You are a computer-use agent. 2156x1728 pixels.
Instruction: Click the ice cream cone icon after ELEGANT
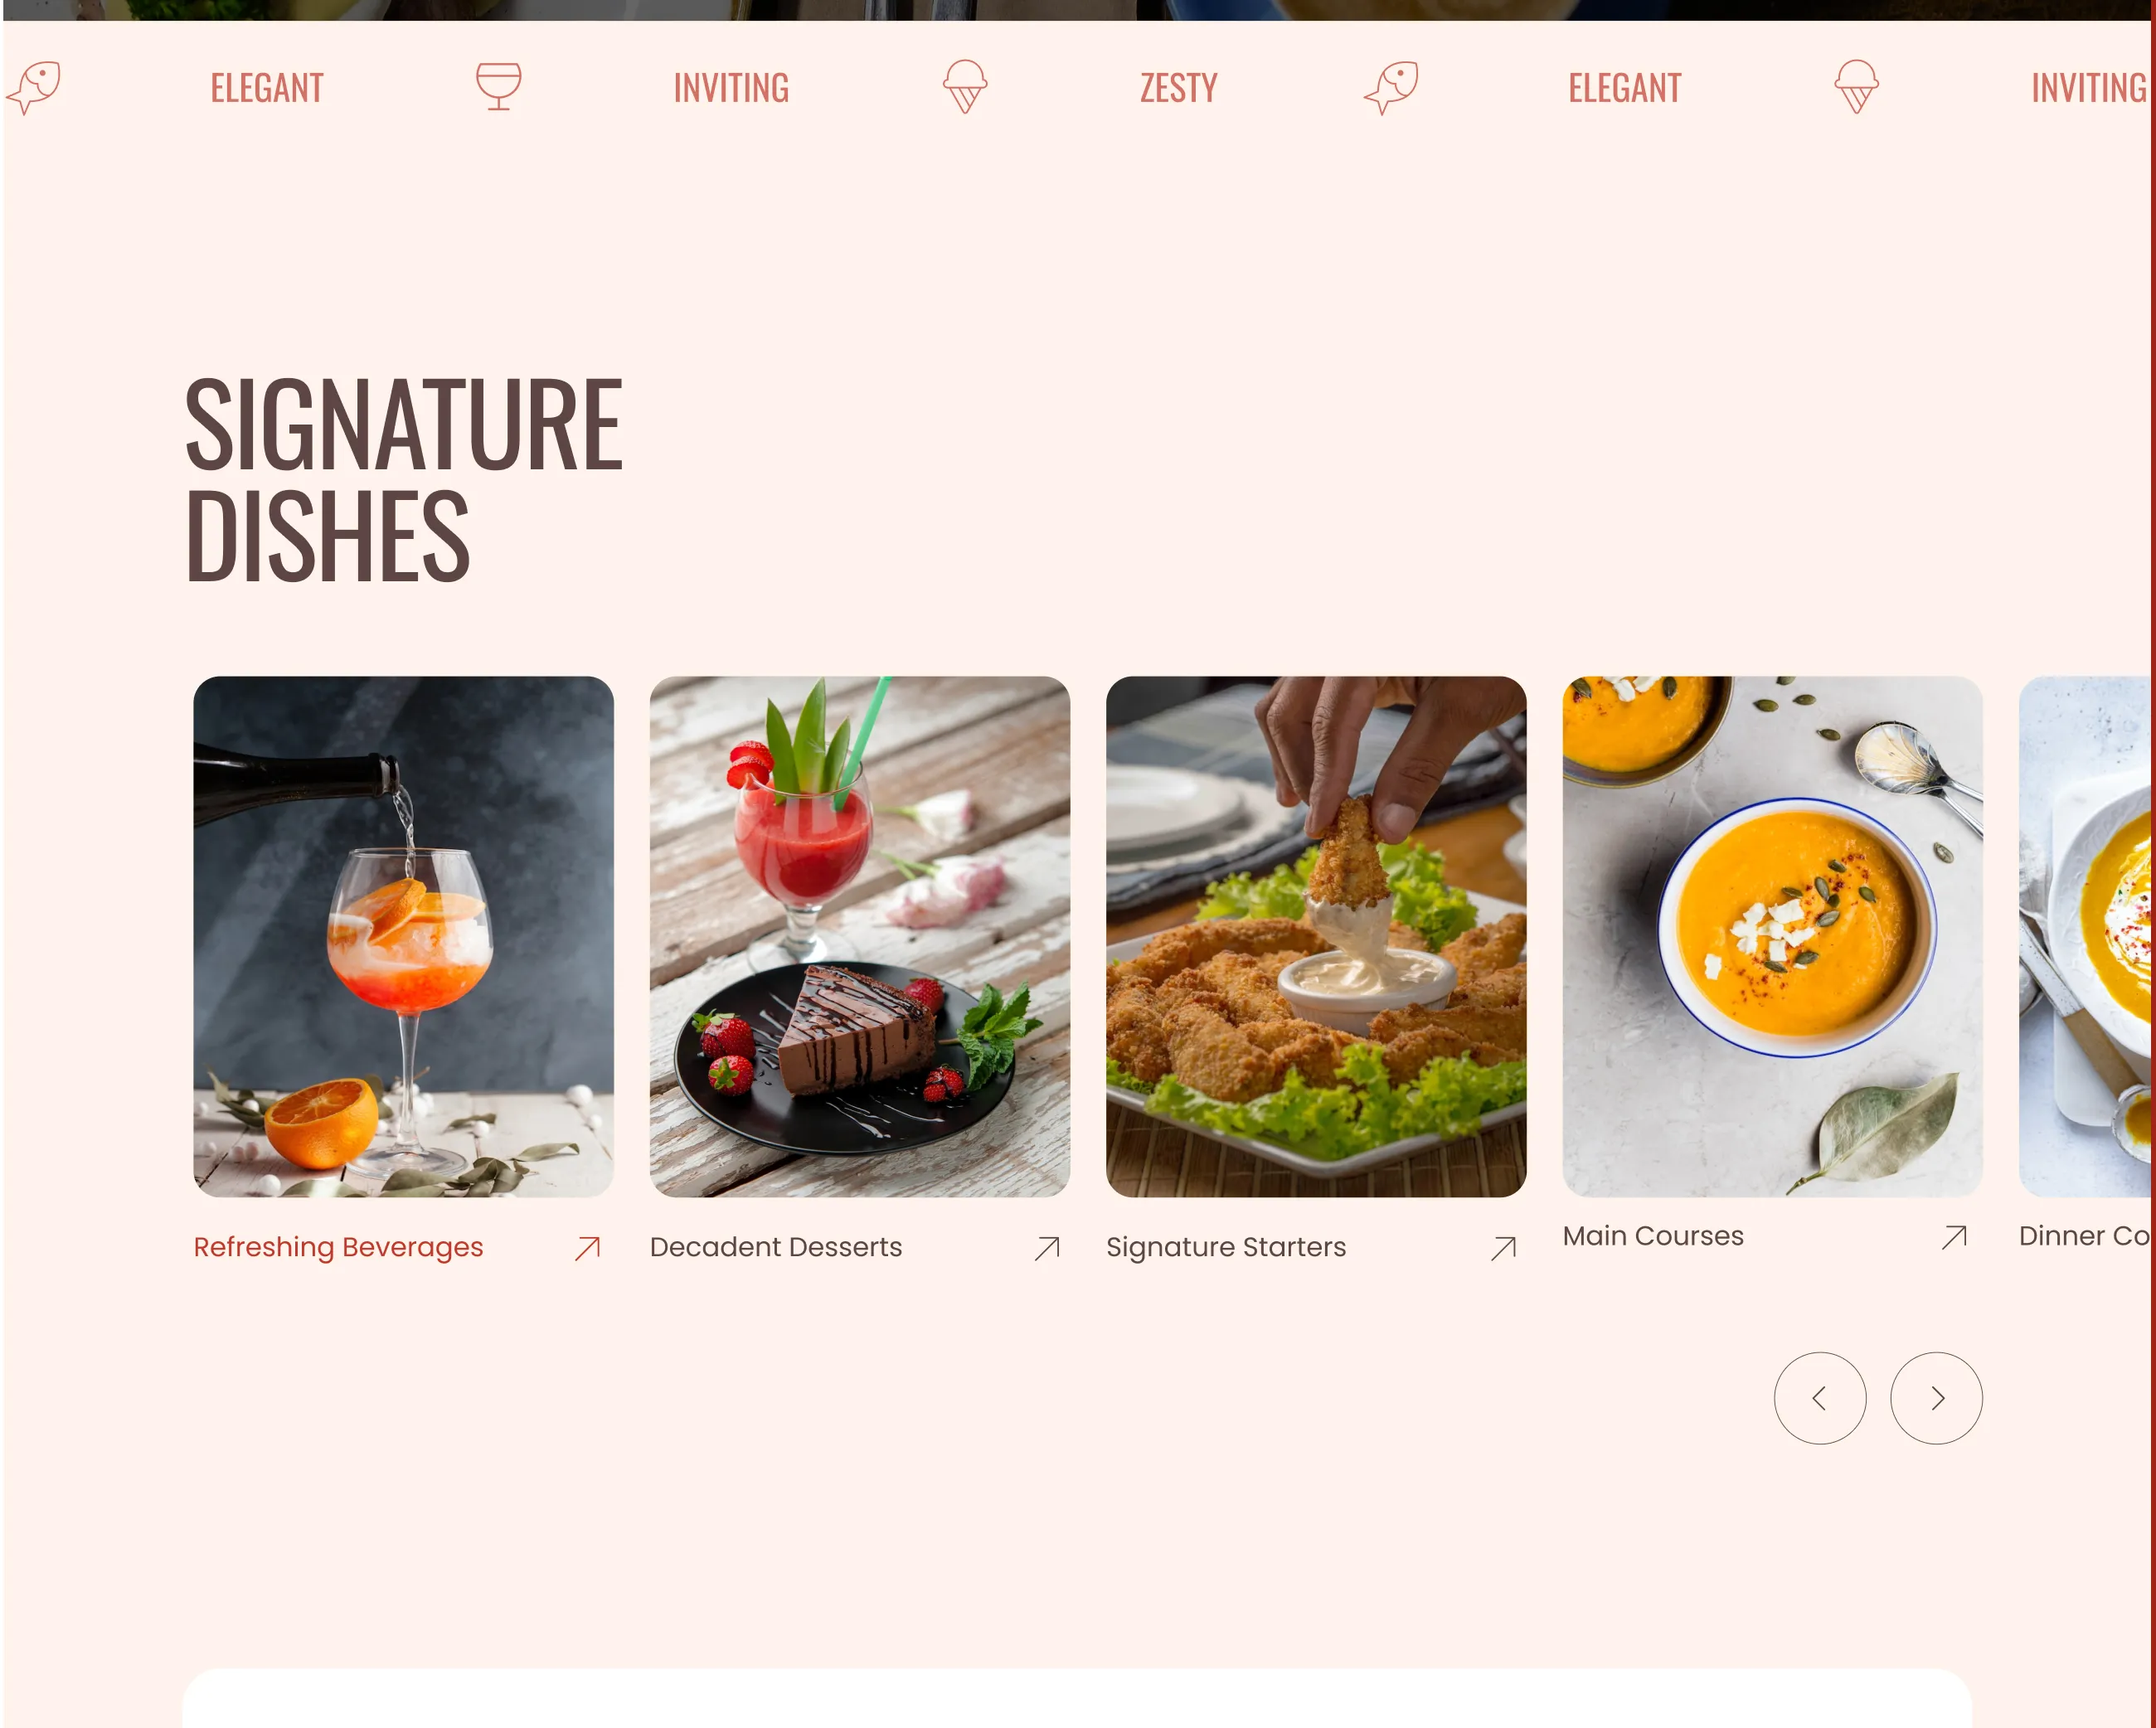pos(1856,86)
